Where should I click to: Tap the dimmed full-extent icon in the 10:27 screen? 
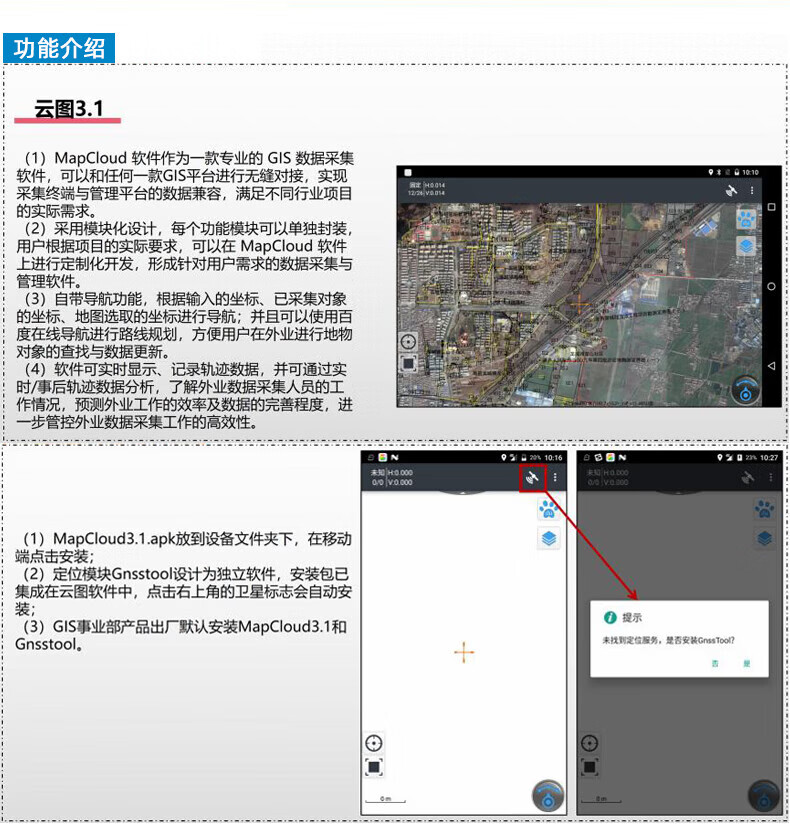click(x=589, y=767)
